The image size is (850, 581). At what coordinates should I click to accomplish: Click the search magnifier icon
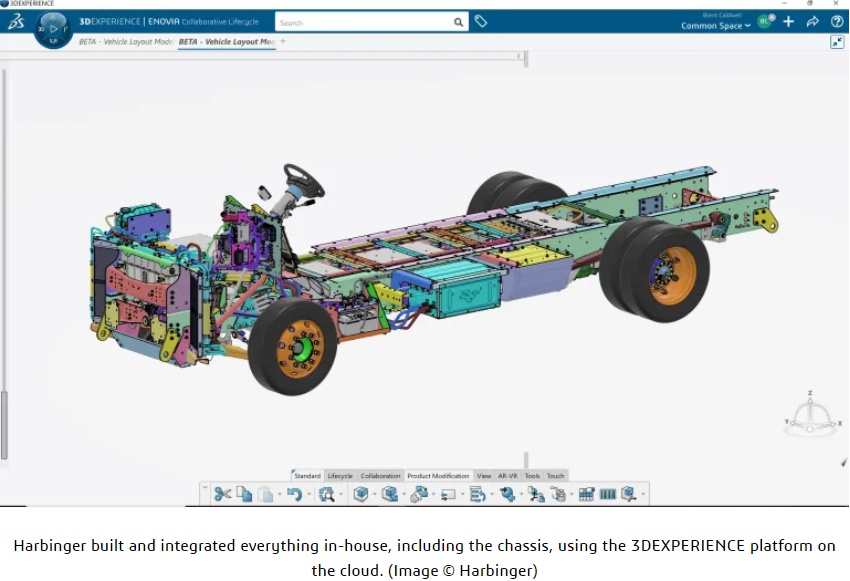point(458,22)
